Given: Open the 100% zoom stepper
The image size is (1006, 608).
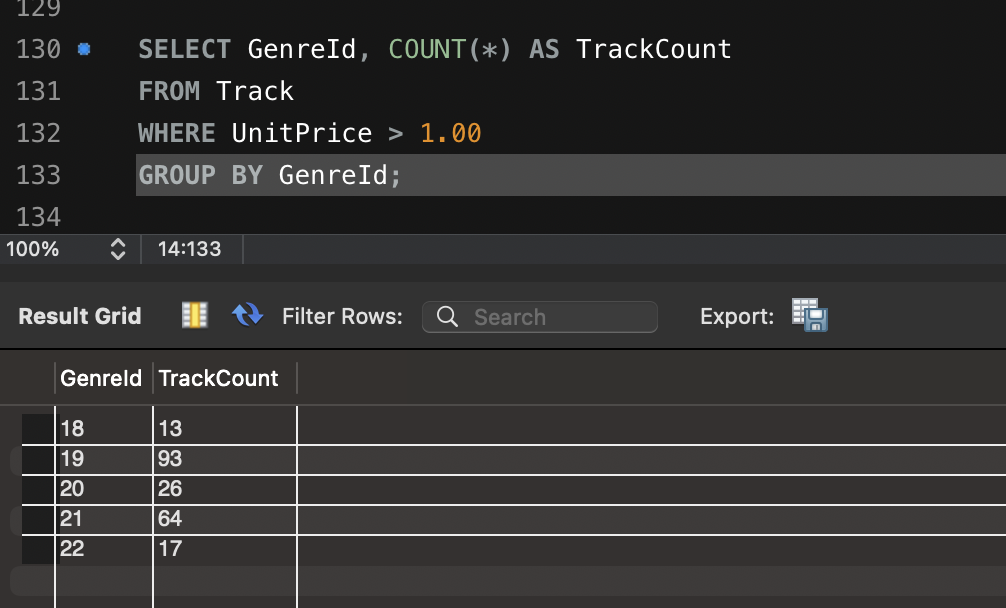Looking at the screenshot, I should tap(117, 249).
